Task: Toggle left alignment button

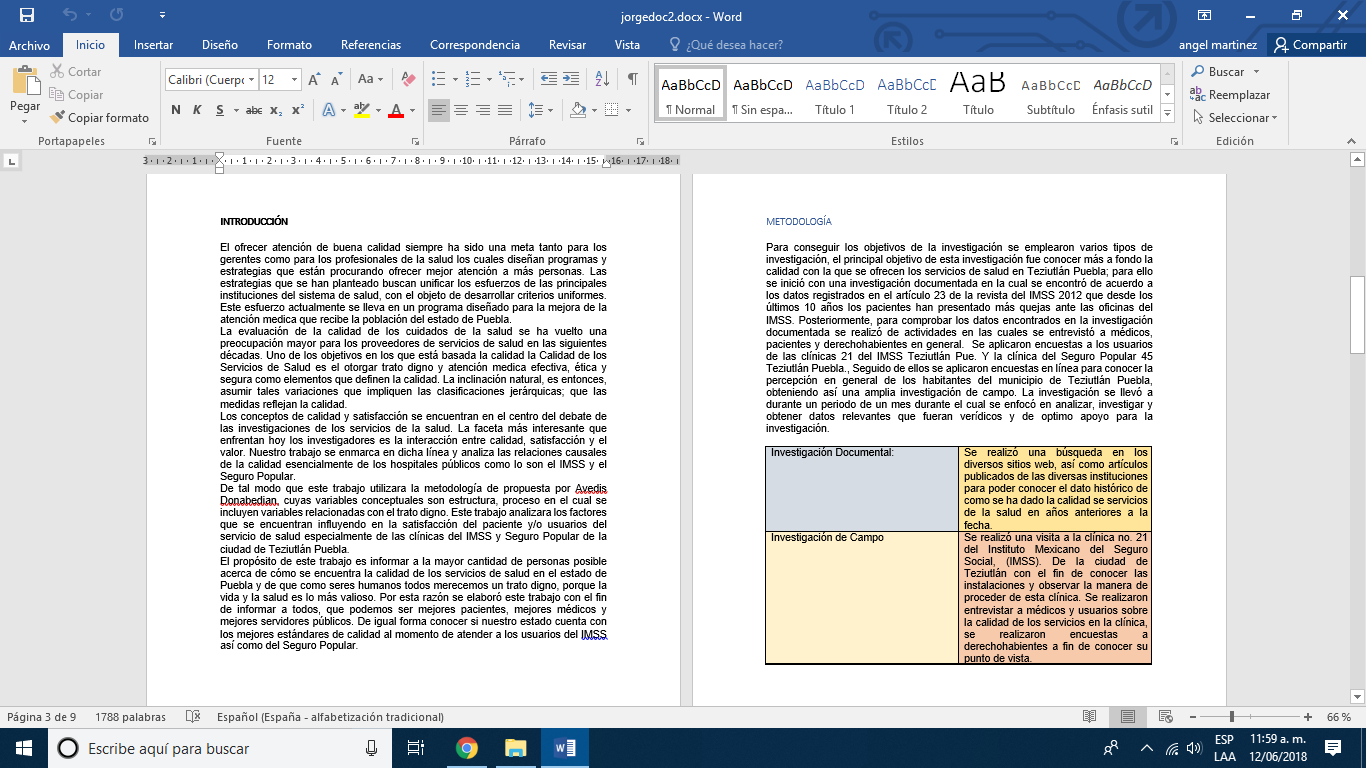Action: pyautogui.click(x=439, y=110)
